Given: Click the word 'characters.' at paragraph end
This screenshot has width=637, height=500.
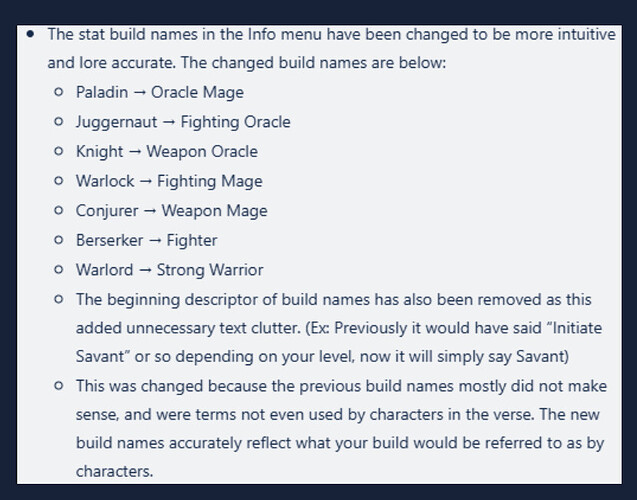Looking at the screenshot, I should (x=115, y=472).
